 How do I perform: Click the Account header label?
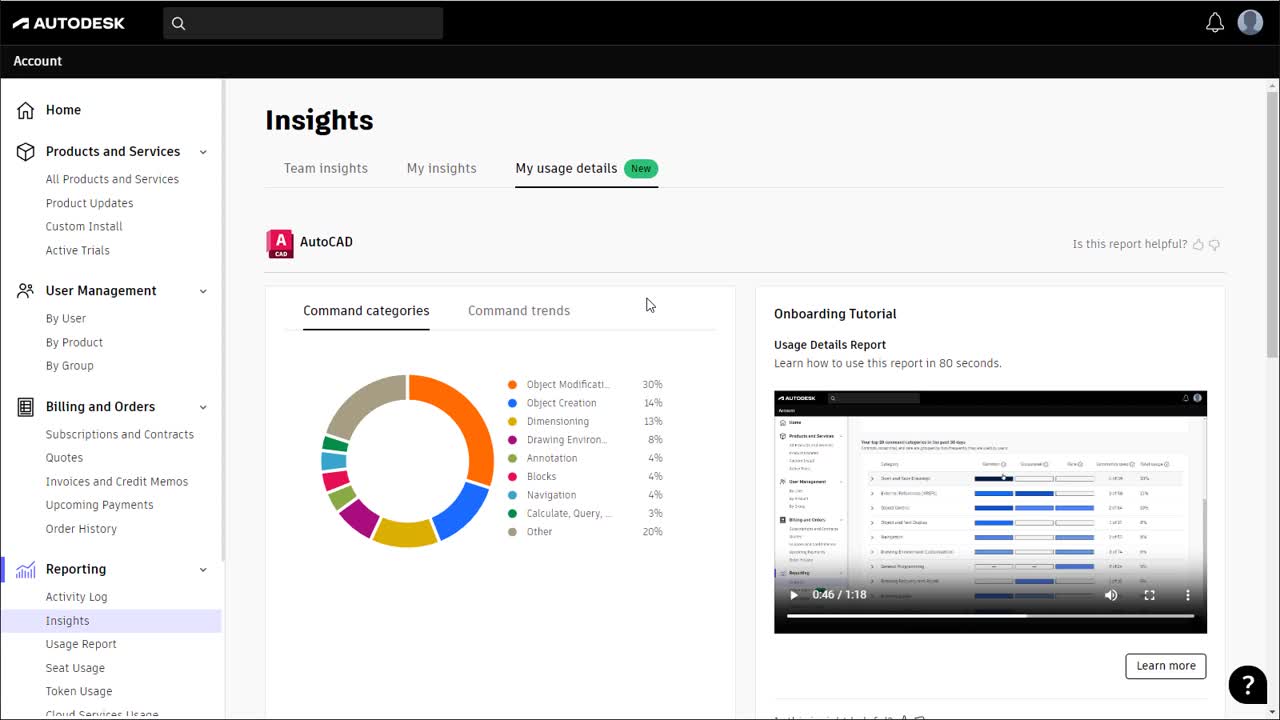(x=38, y=61)
